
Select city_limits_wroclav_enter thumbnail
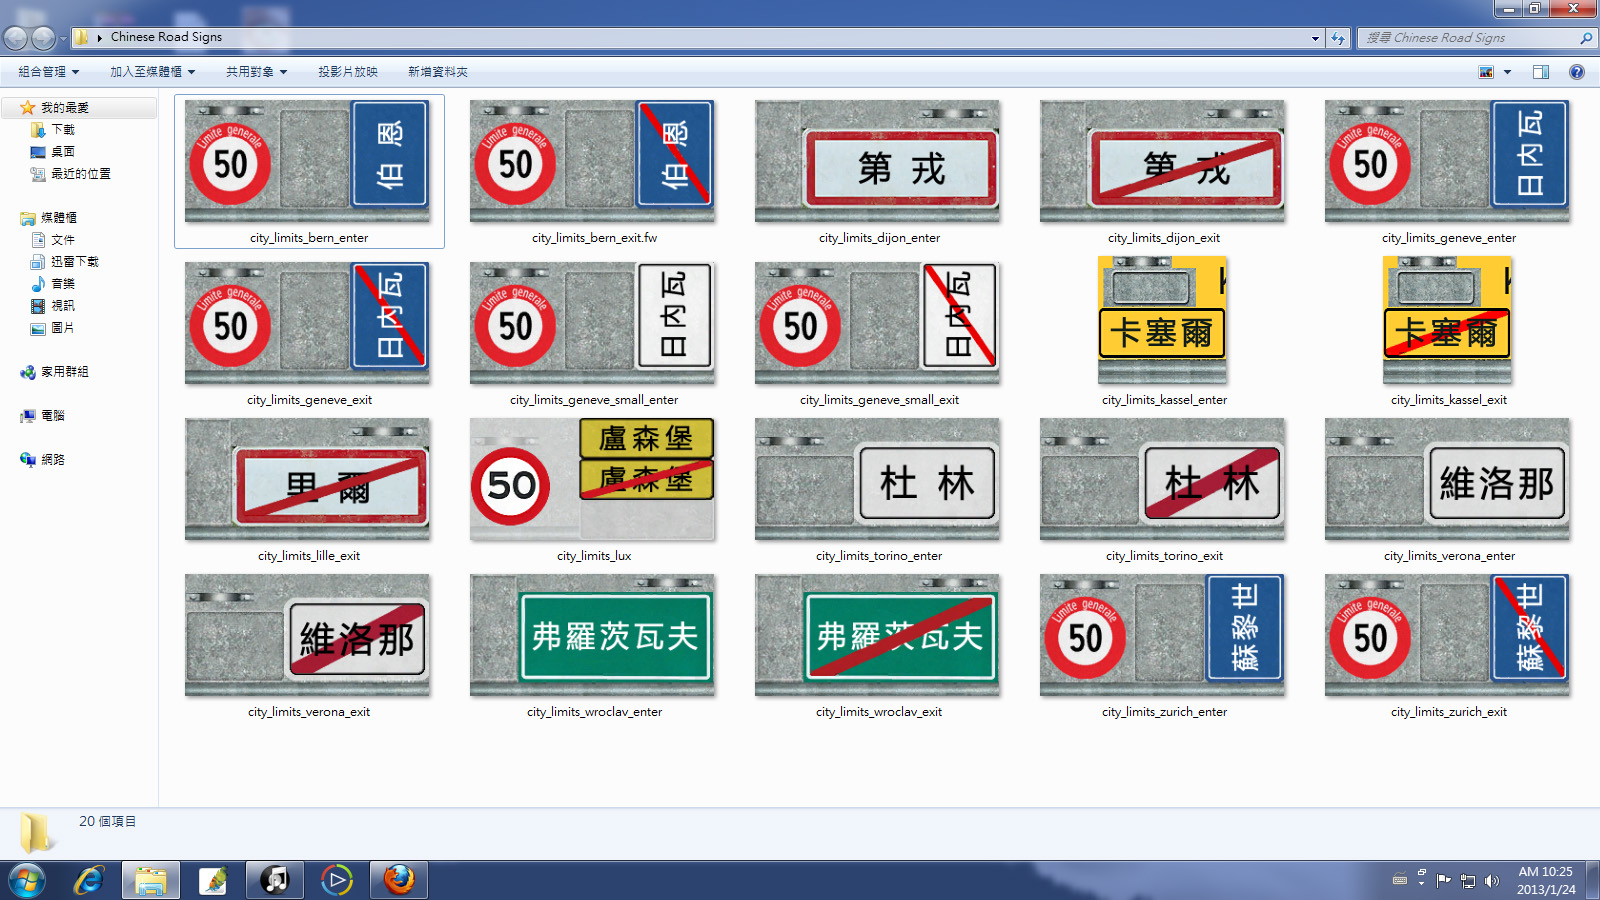coord(592,636)
